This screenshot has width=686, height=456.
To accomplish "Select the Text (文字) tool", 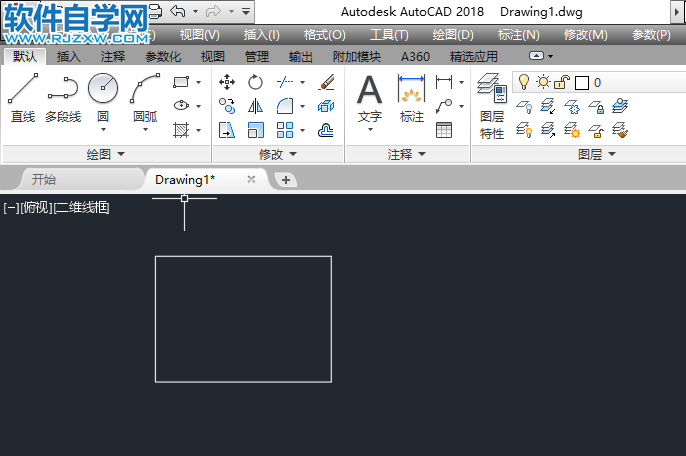I will 370,98.
